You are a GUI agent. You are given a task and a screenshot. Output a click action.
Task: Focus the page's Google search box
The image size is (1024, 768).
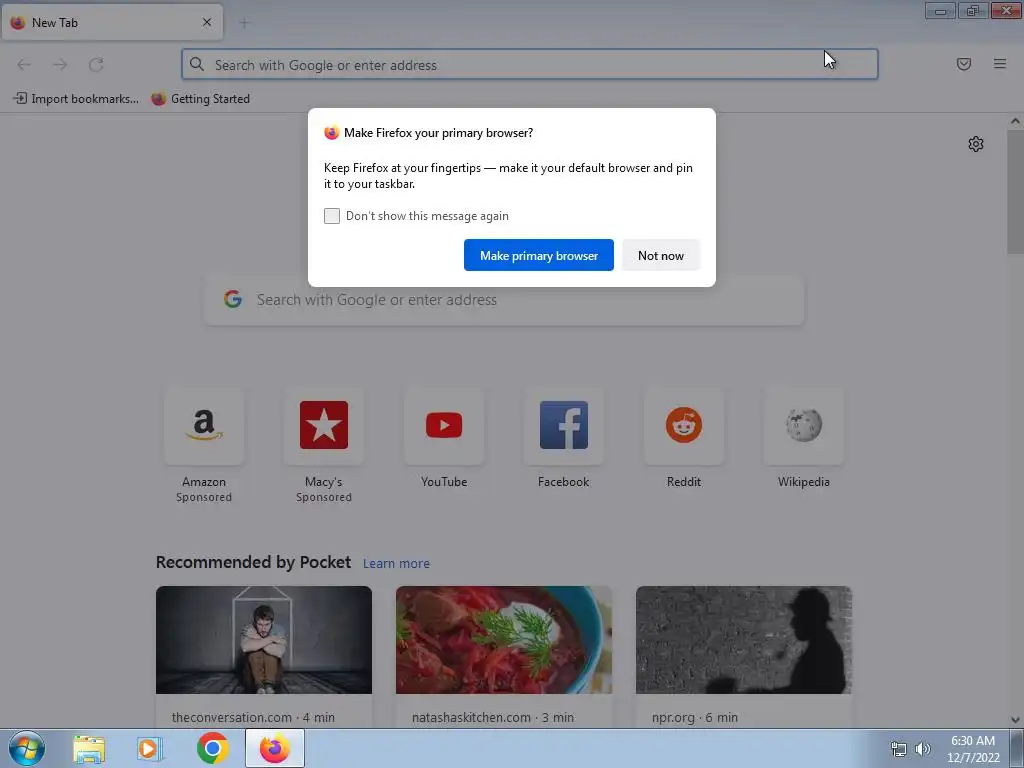504,300
